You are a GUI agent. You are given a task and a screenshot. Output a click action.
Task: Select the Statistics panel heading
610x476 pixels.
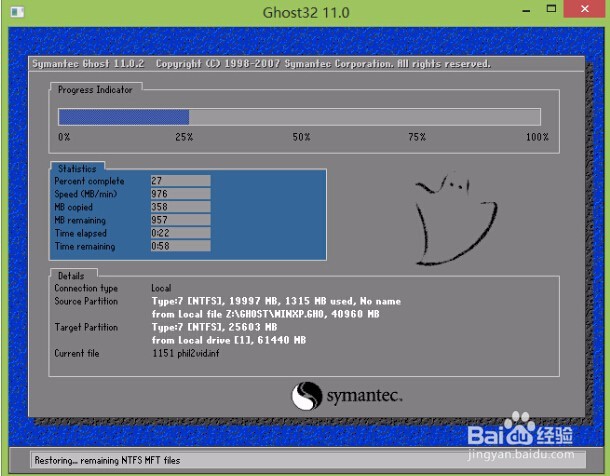point(77,168)
